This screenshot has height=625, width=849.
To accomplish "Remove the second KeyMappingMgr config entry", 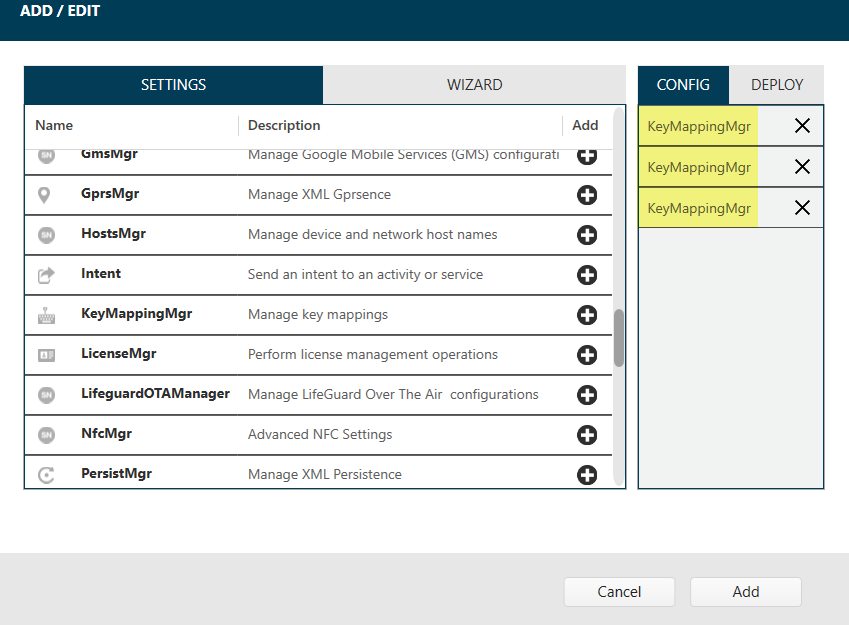I will [x=802, y=167].
